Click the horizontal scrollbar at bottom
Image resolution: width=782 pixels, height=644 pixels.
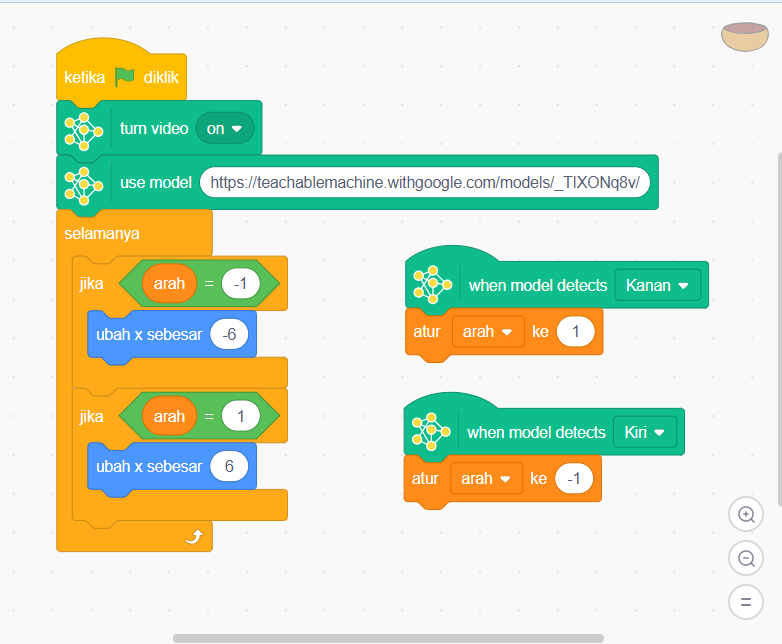point(388,638)
